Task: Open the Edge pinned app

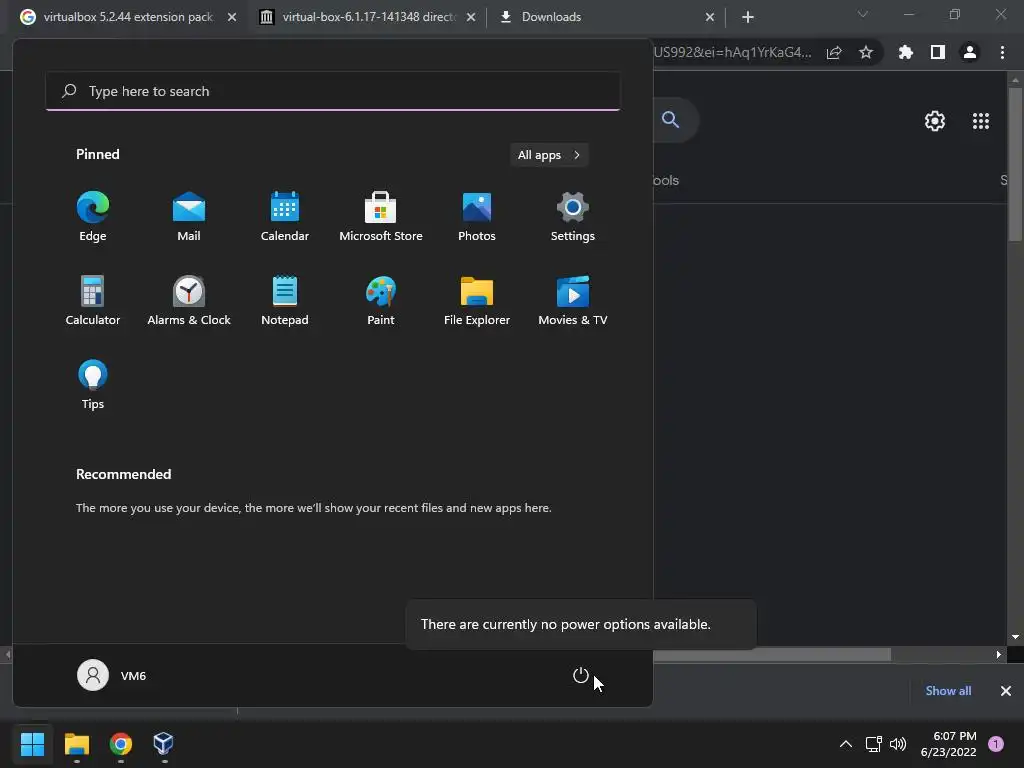Action: click(x=93, y=217)
